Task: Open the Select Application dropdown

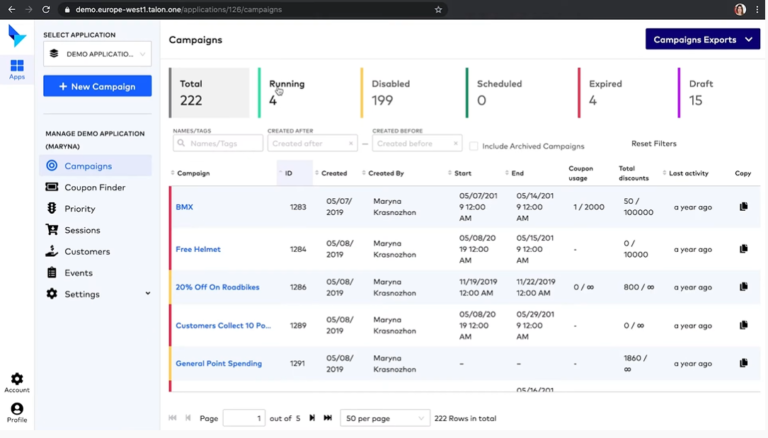Action: (97, 54)
